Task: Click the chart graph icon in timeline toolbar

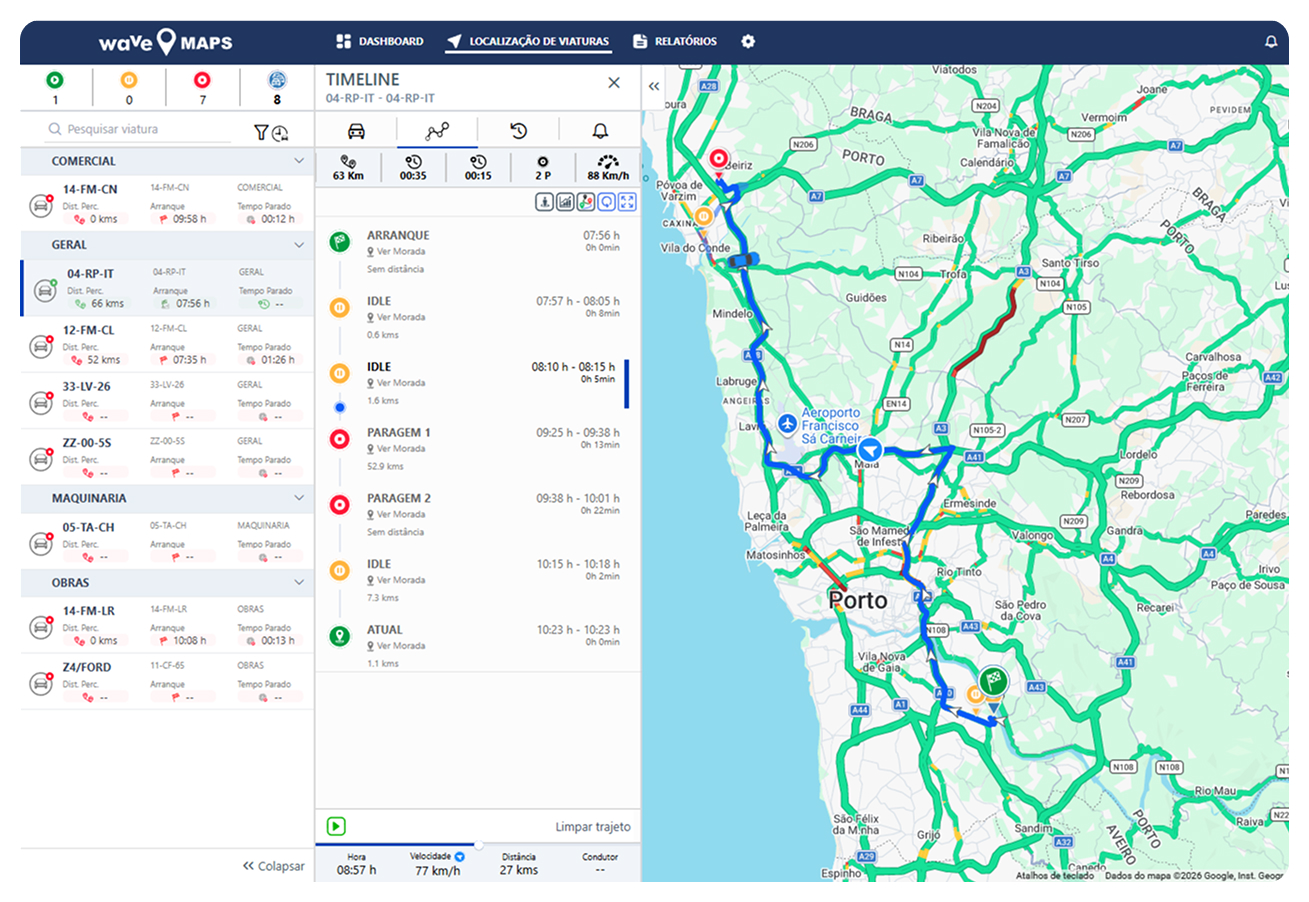Action: (x=565, y=202)
